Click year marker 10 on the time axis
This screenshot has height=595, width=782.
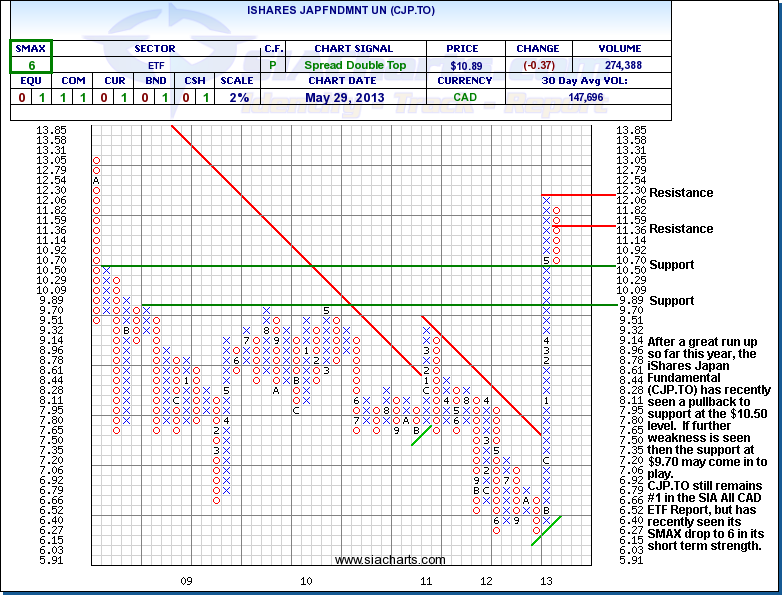pos(307,580)
